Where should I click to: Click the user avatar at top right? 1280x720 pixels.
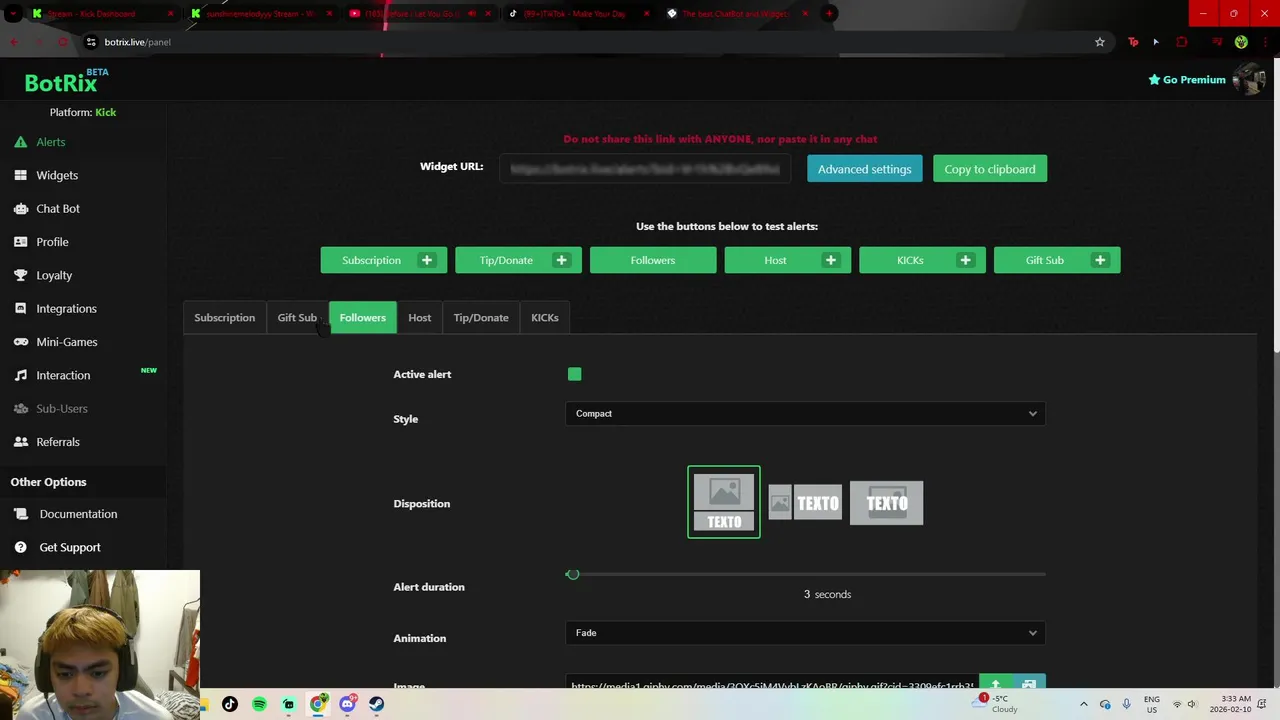pos(1248,79)
